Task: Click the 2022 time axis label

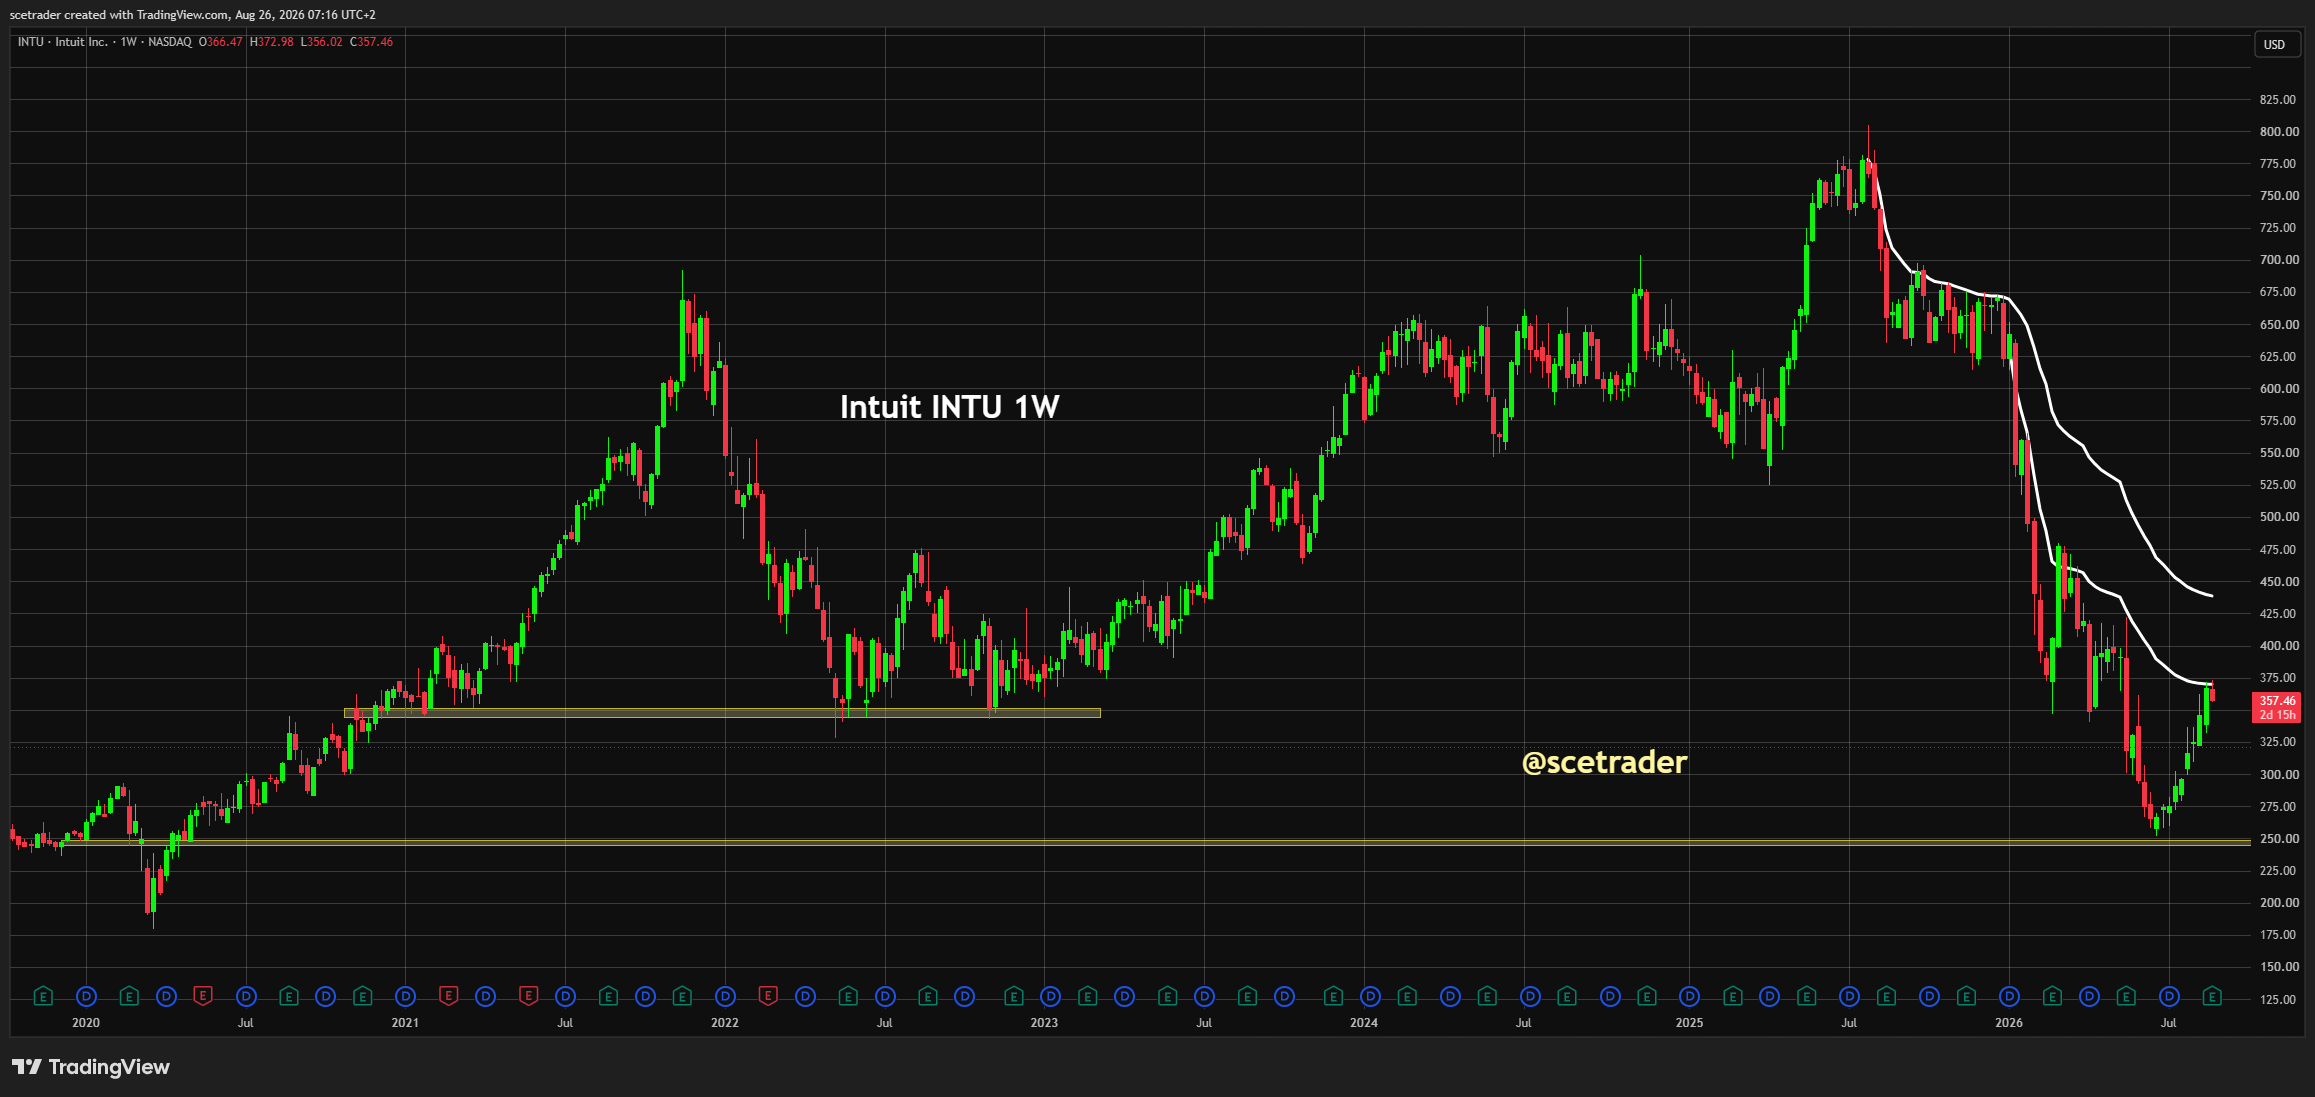Action: click(x=725, y=1023)
